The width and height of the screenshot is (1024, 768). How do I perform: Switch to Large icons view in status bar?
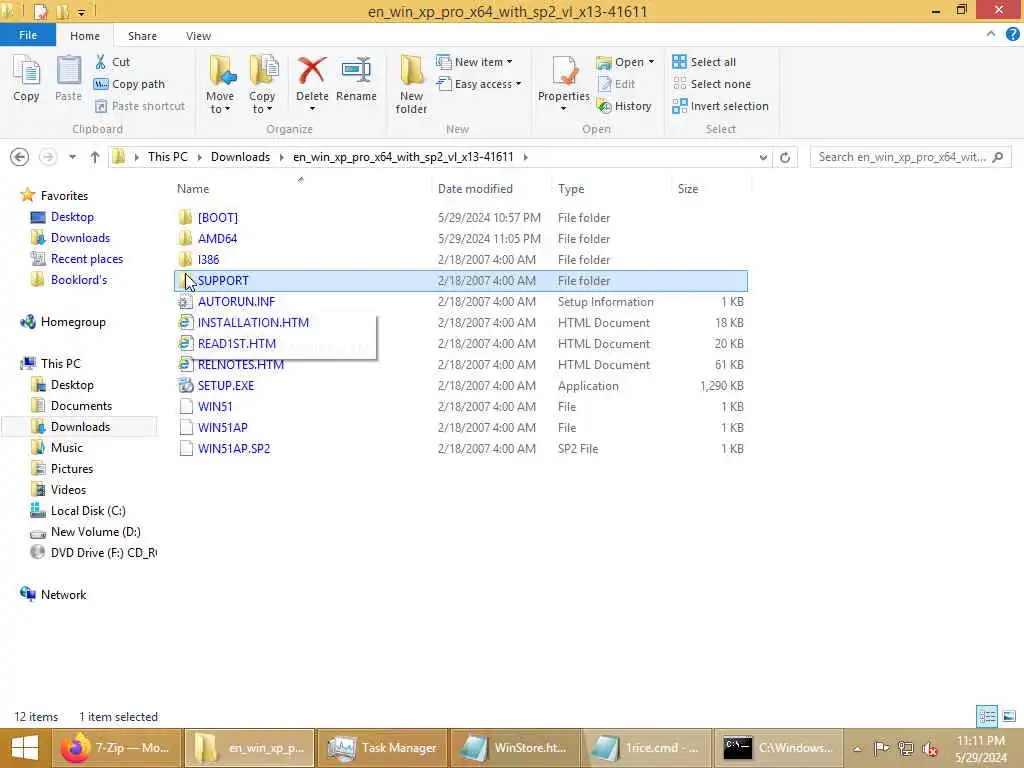[1009, 716]
